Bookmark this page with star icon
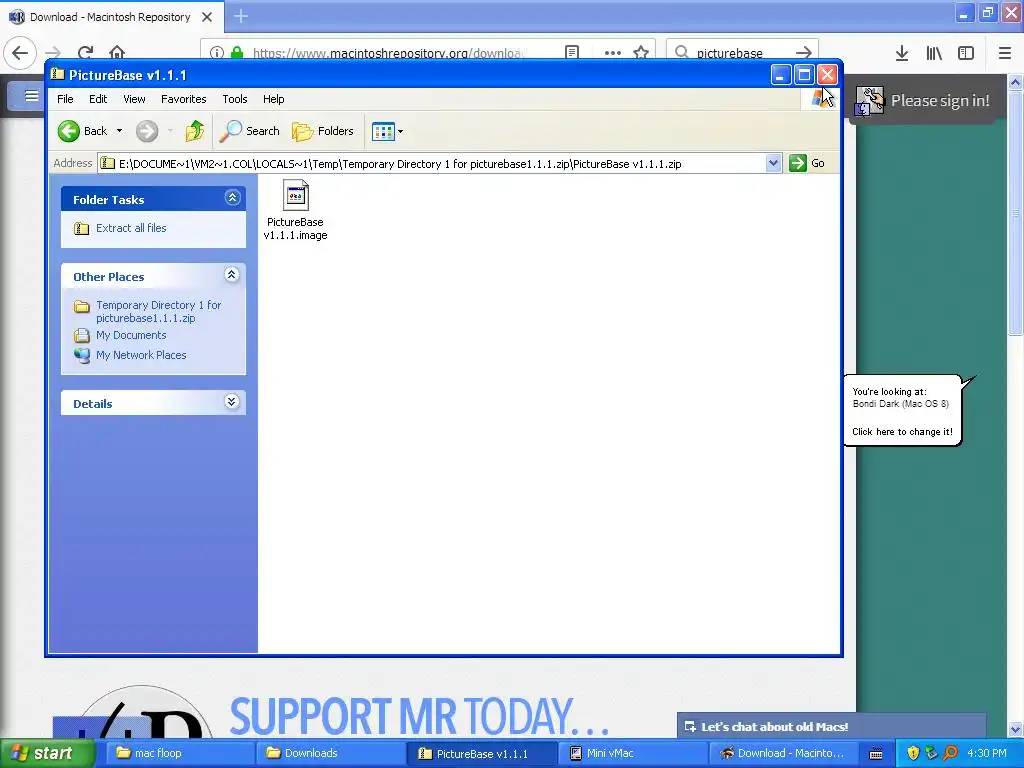The width and height of the screenshot is (1024, 768). (641, 52)
